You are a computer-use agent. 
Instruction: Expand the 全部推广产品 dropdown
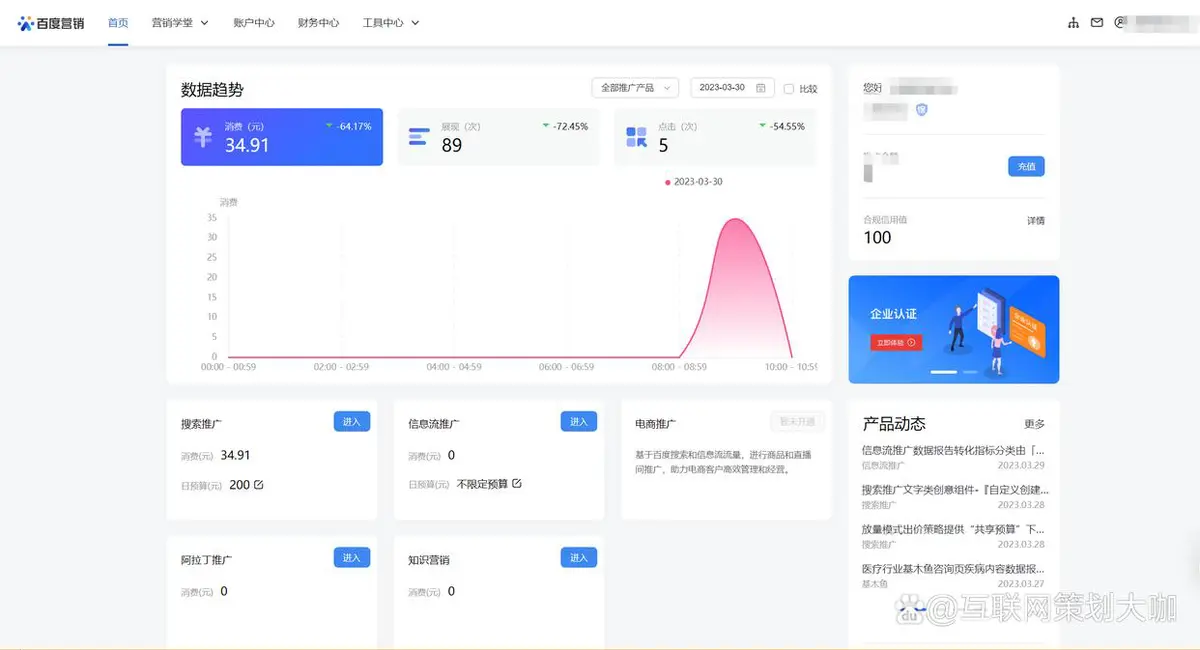pos(635,88)
